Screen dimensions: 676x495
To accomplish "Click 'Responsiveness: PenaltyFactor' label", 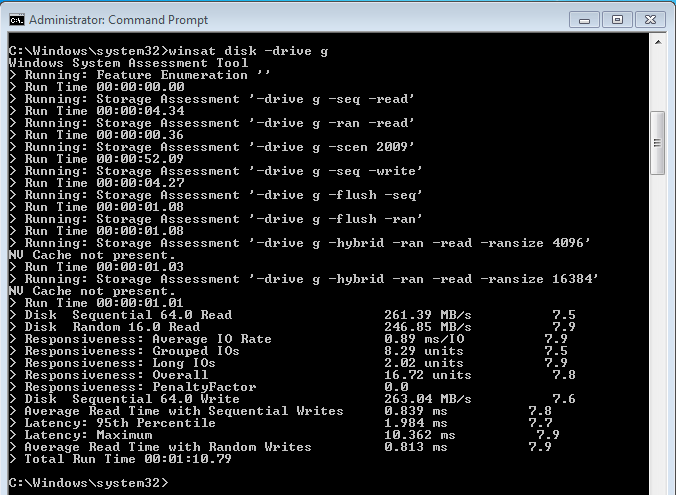I will 141,387.
